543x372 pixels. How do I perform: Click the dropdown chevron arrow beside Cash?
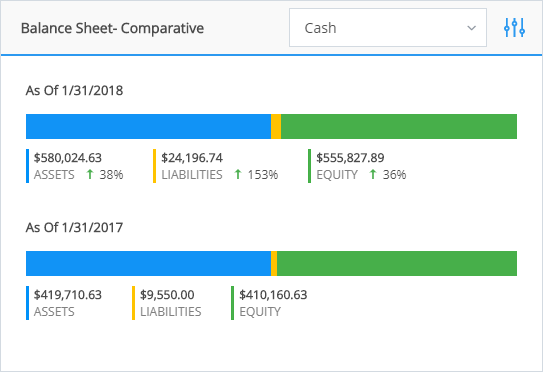pos(471,28)
